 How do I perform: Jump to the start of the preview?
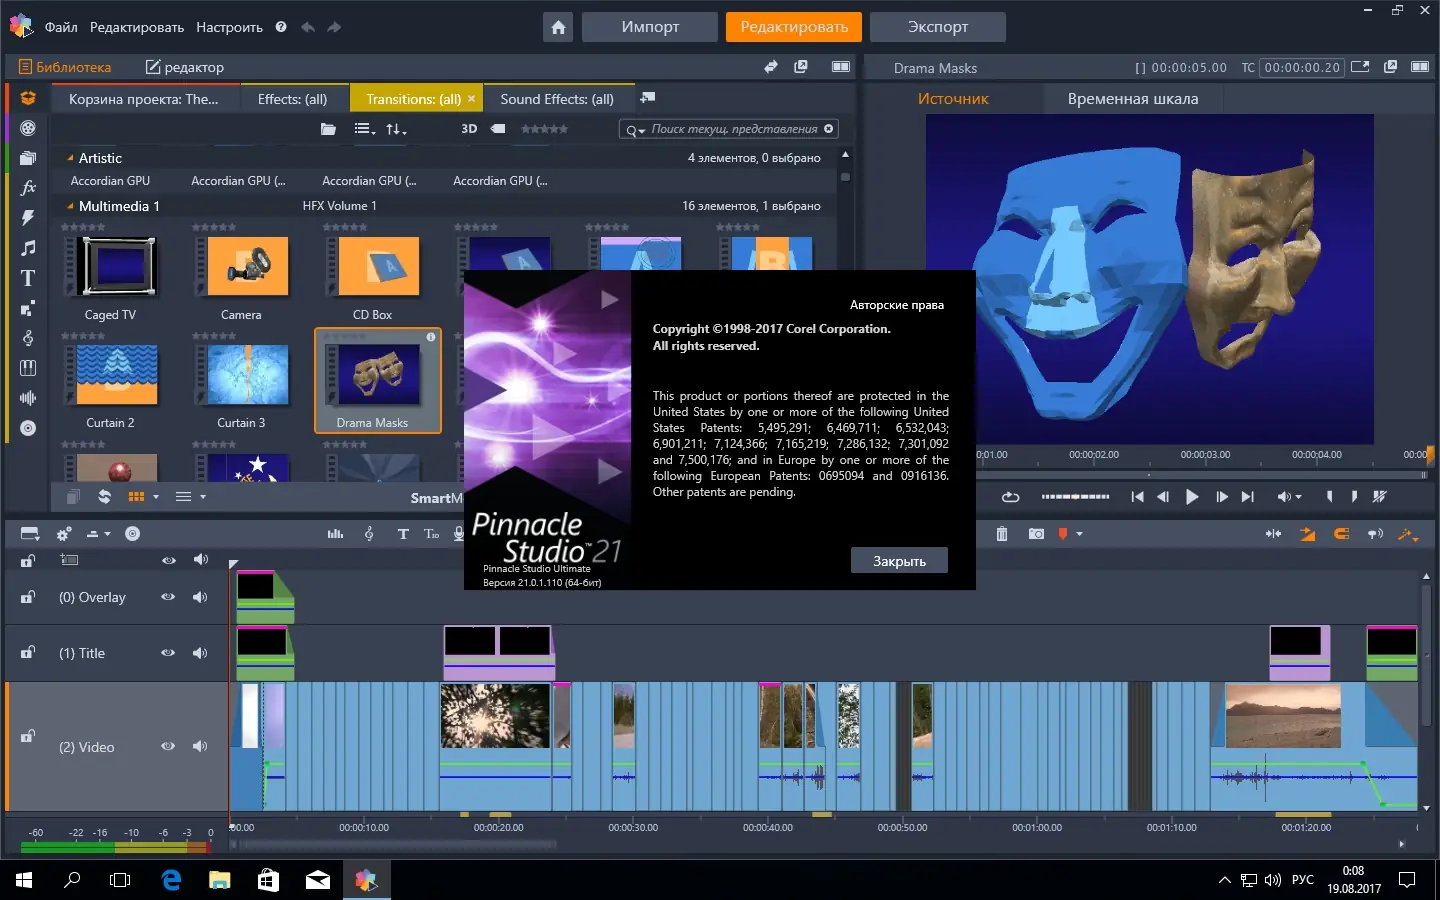click(1137, 497)
